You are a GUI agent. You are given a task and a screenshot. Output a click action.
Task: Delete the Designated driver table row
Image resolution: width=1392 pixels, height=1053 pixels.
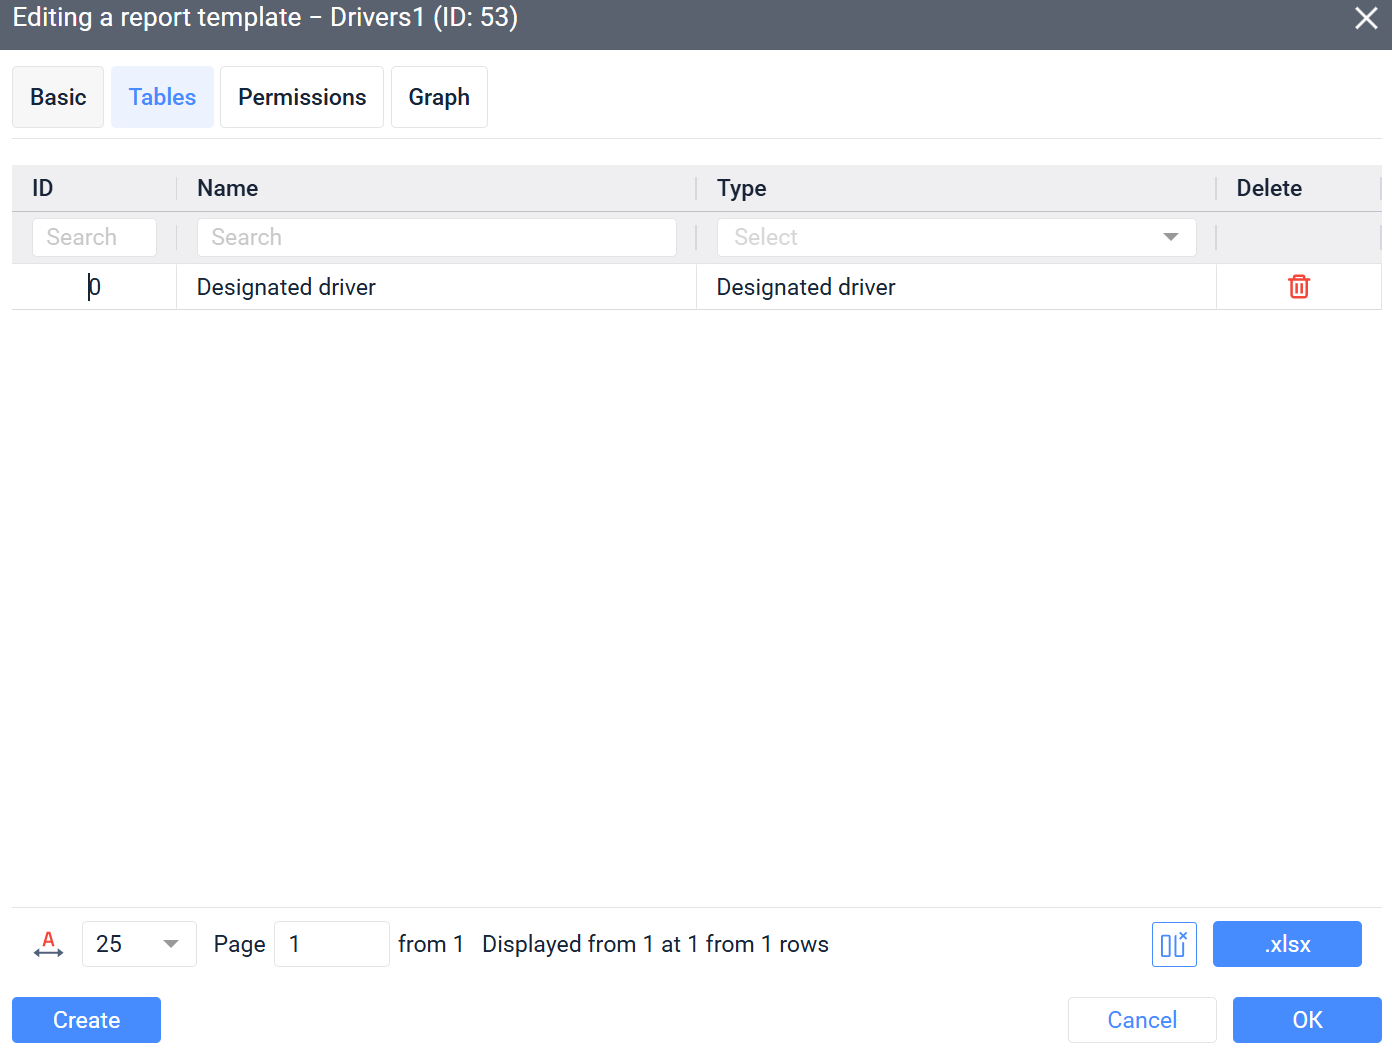pyautogui.click(x=1298, y=287)
